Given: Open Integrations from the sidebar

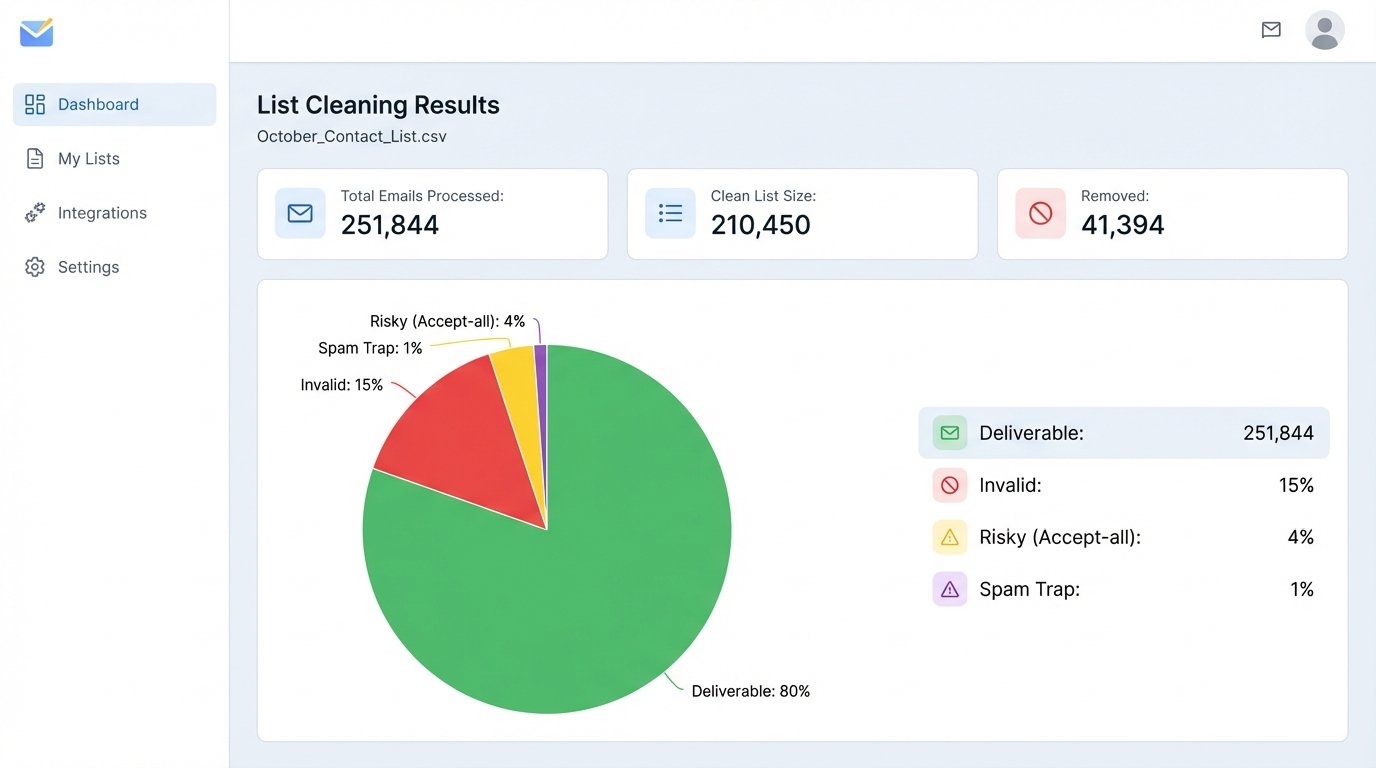Looking at the screenshot, I should pos(103,212).
